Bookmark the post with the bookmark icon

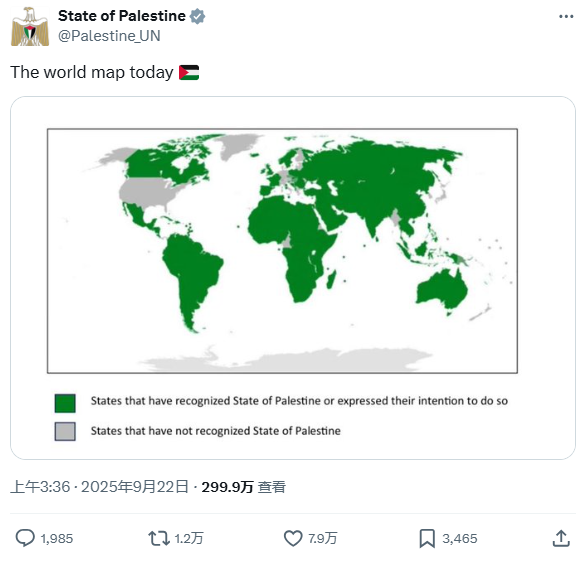pos(427,538)
